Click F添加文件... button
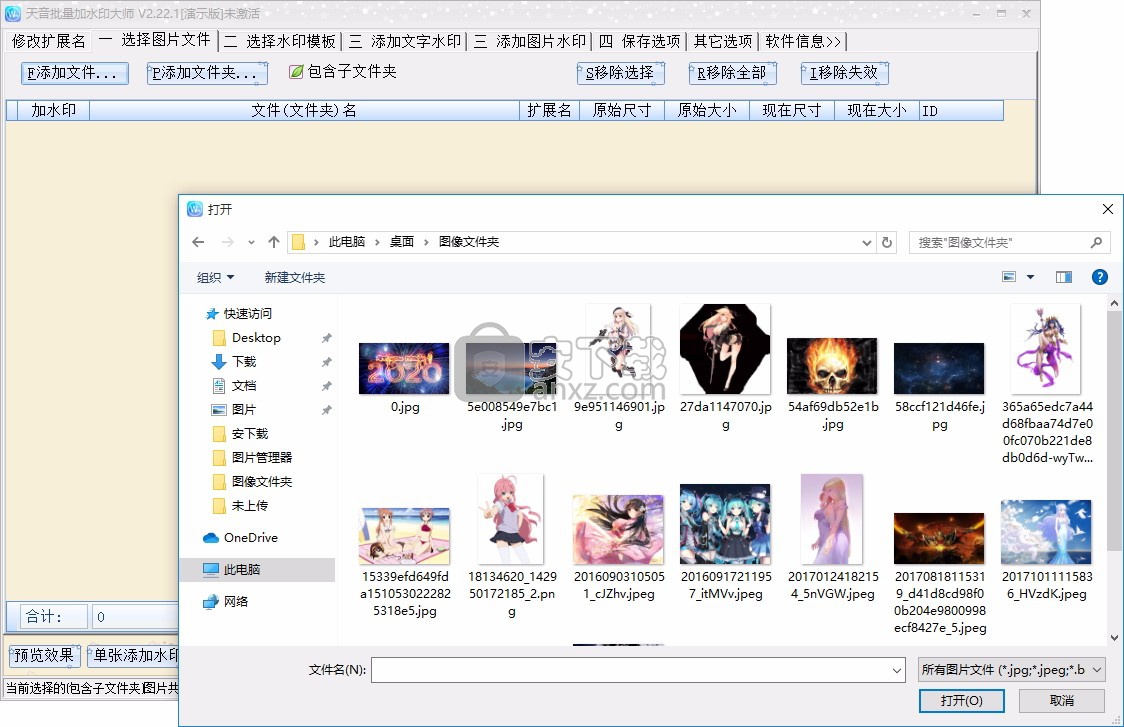 point(75,73)
